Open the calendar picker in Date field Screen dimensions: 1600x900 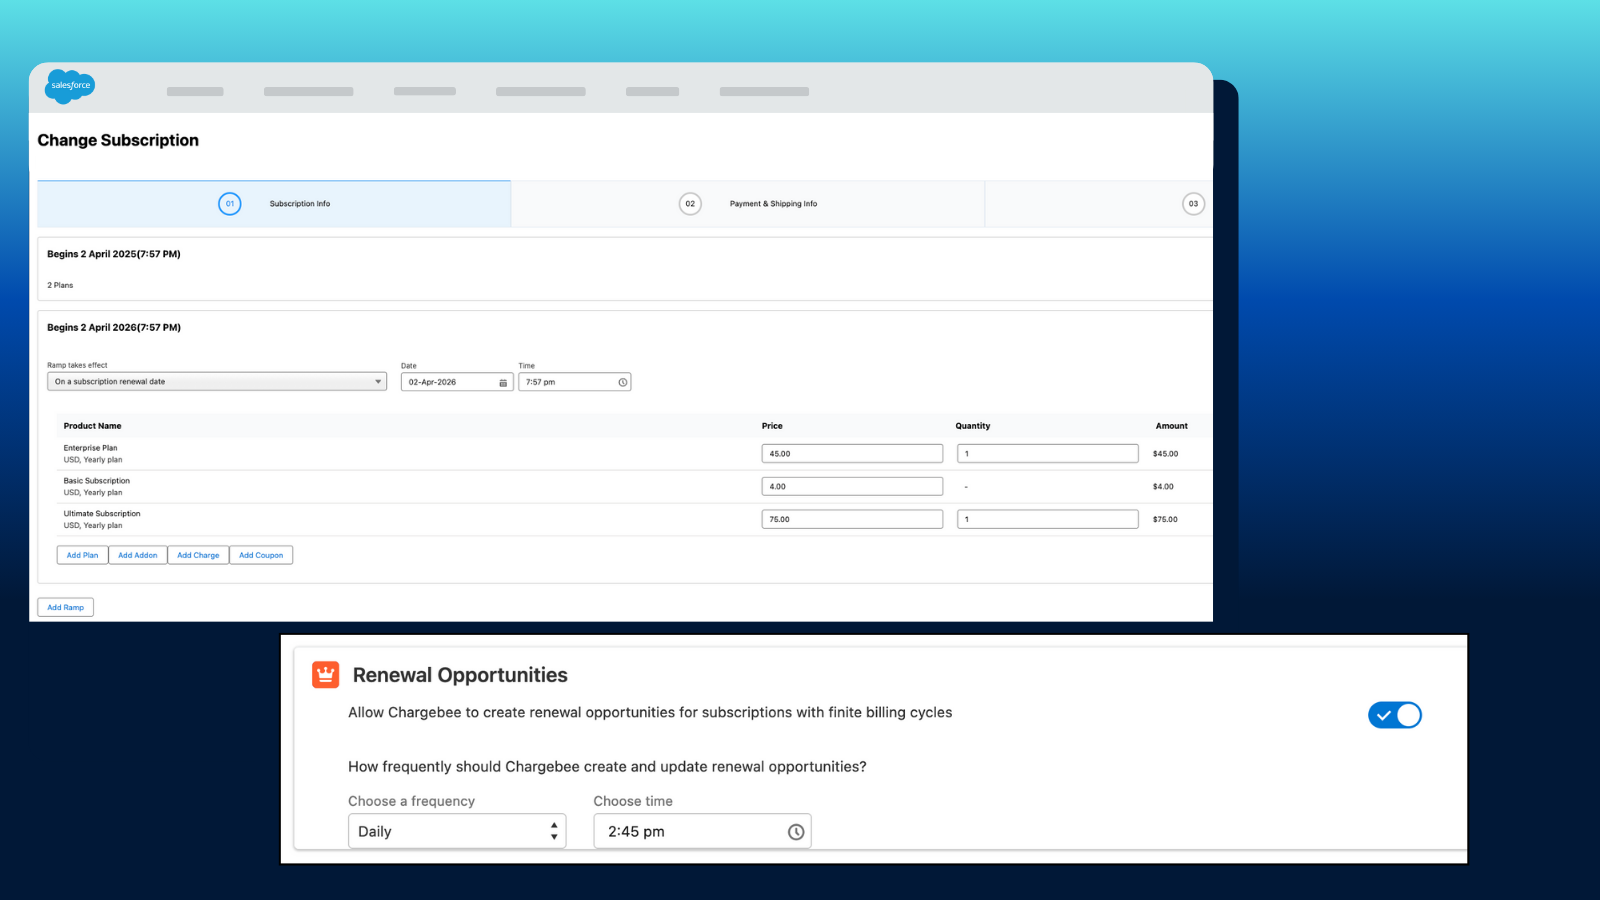click(503, 383)
